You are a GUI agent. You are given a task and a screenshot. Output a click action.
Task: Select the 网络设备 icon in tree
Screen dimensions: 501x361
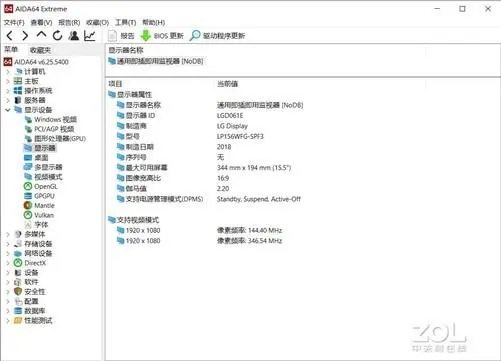tap(18, 253)
